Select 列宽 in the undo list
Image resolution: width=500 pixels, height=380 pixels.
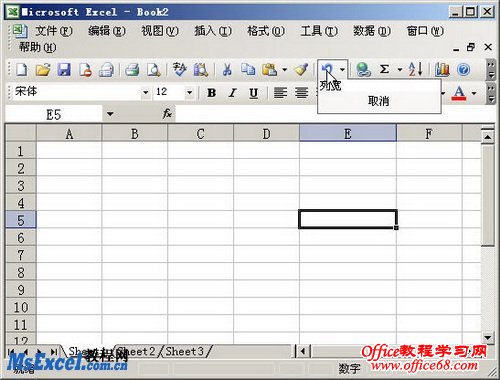330,86
